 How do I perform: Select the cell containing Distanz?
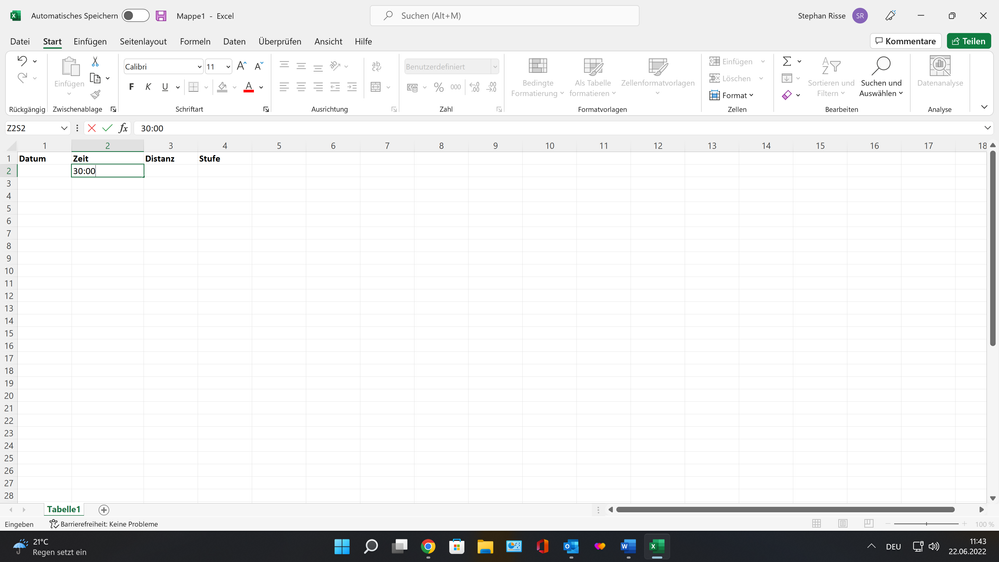coord(170,159)
